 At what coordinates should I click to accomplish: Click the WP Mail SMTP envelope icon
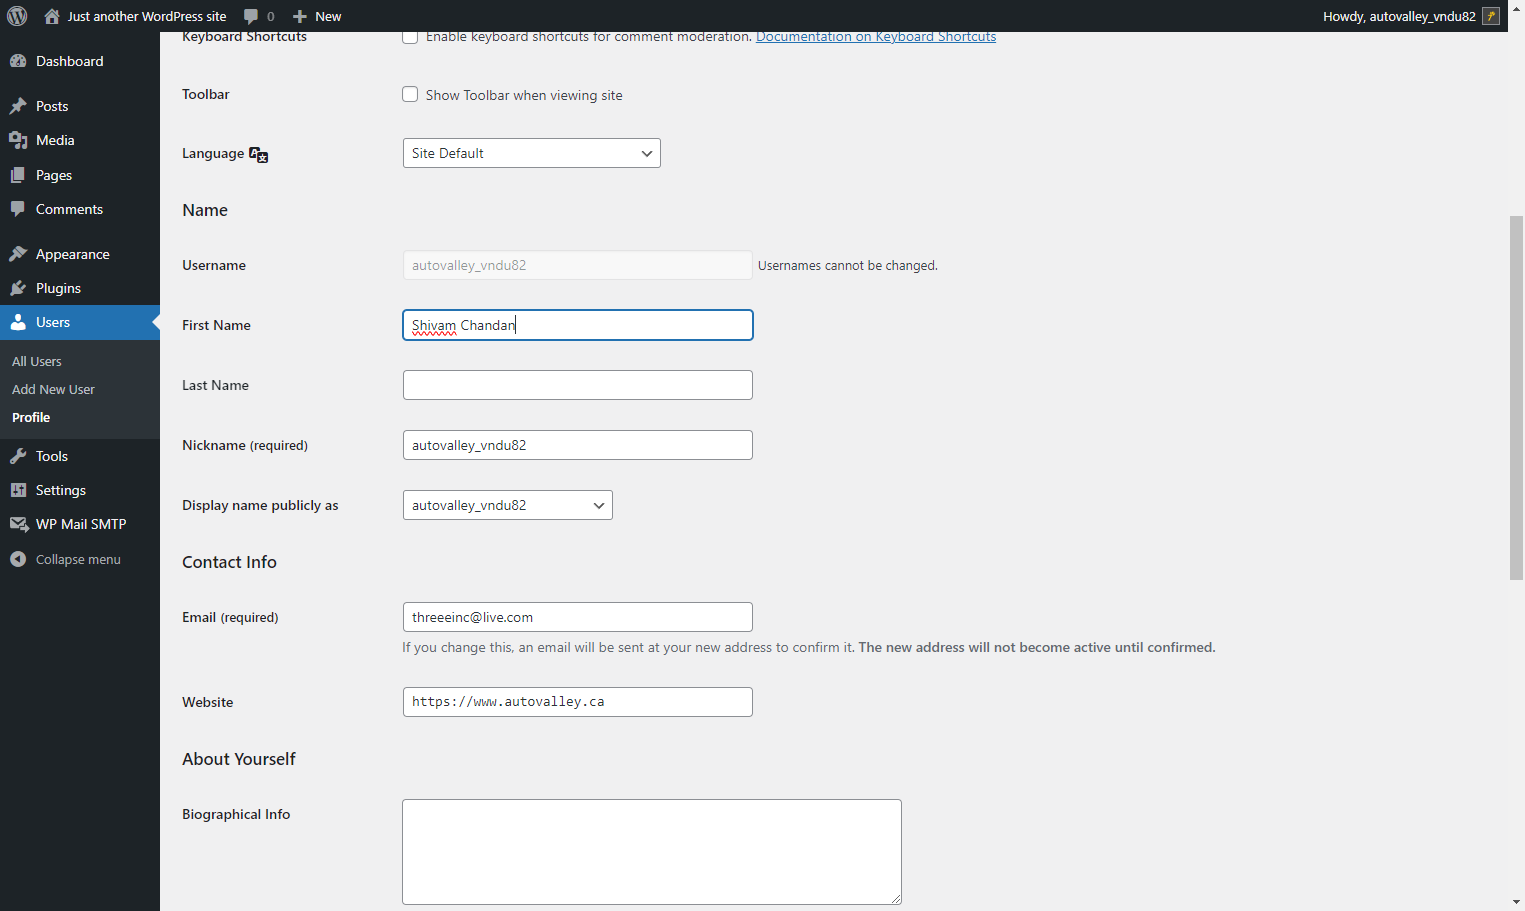click(x=18, y=524)
